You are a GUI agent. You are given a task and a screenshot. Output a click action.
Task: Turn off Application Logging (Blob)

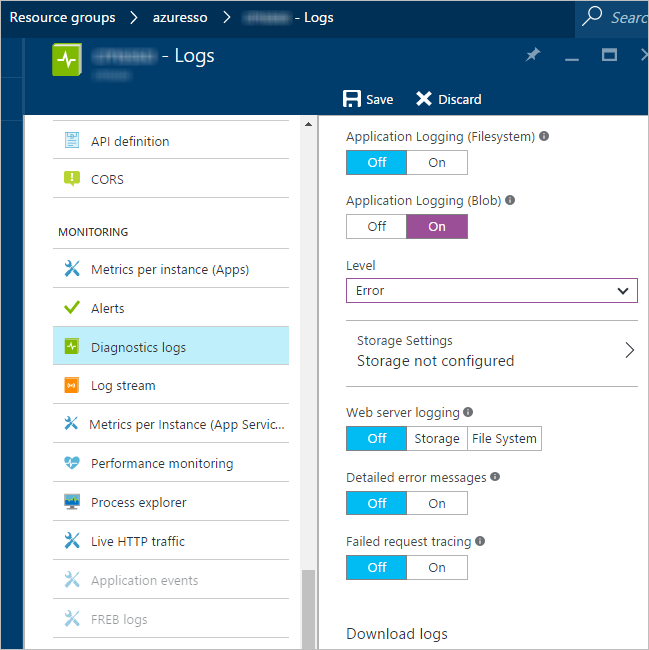(376, 226)
